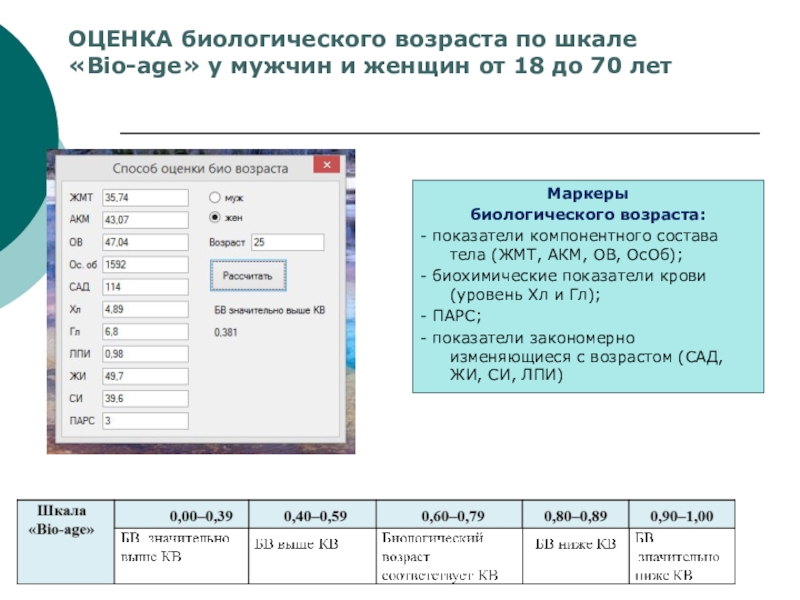Click the Гл field showing 6,8

click(145, 331)
